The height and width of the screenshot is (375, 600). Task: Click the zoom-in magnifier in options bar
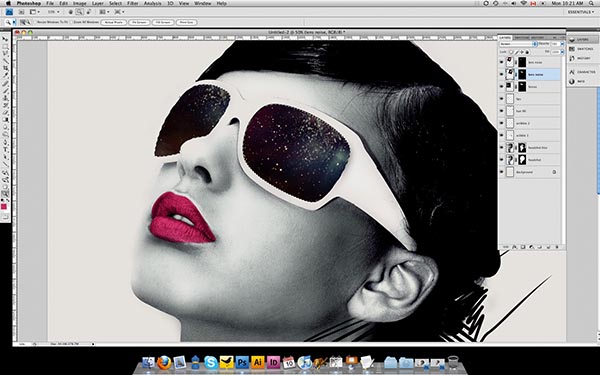pyautogui.click(x=23, y=22)
